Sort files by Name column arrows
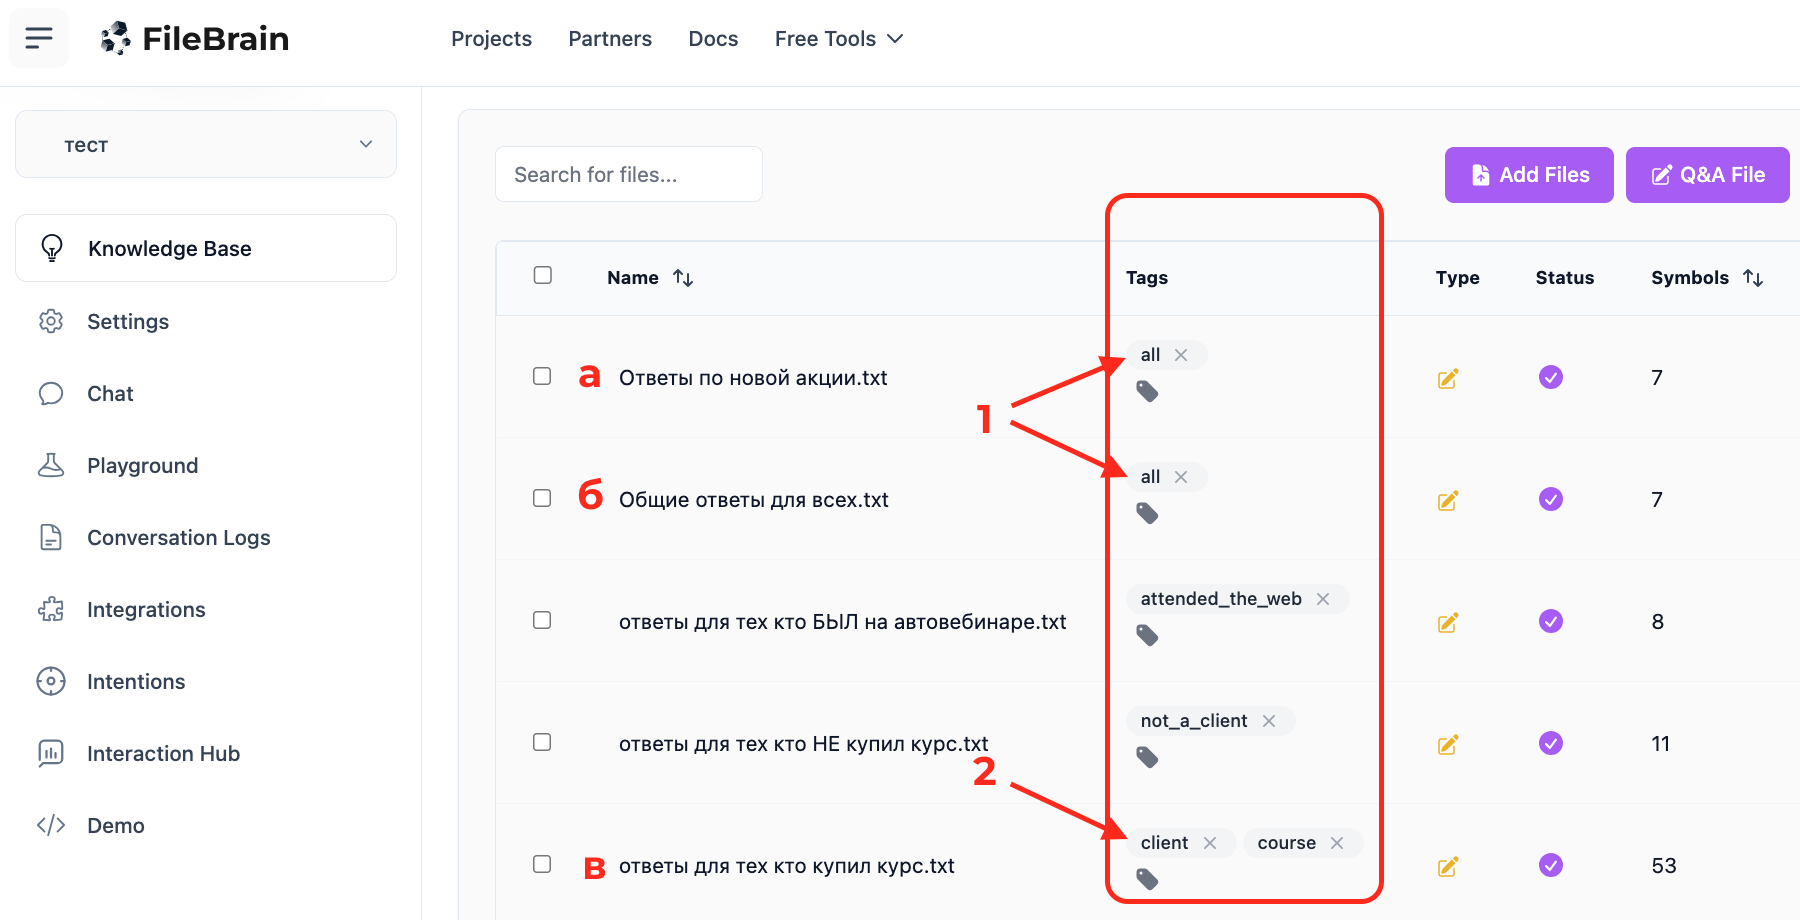 683,278
